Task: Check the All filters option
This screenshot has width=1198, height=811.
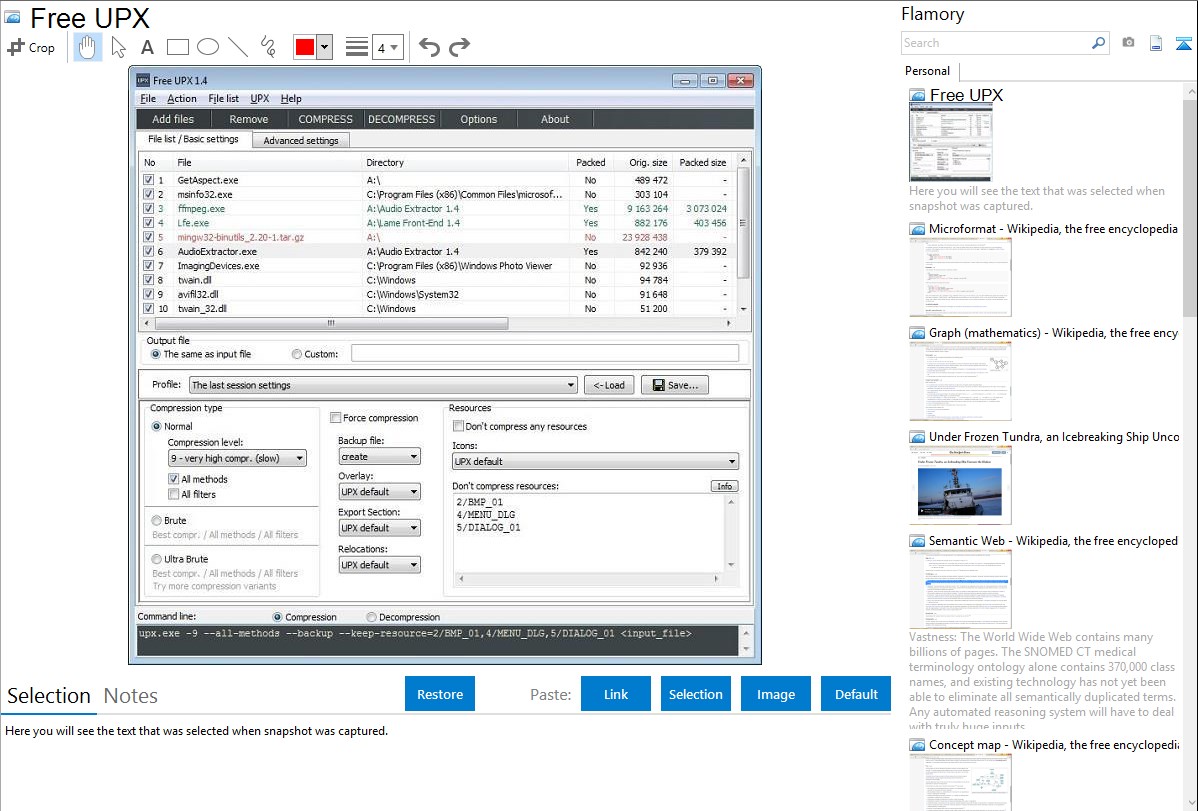Action: (x=174, y=494)
